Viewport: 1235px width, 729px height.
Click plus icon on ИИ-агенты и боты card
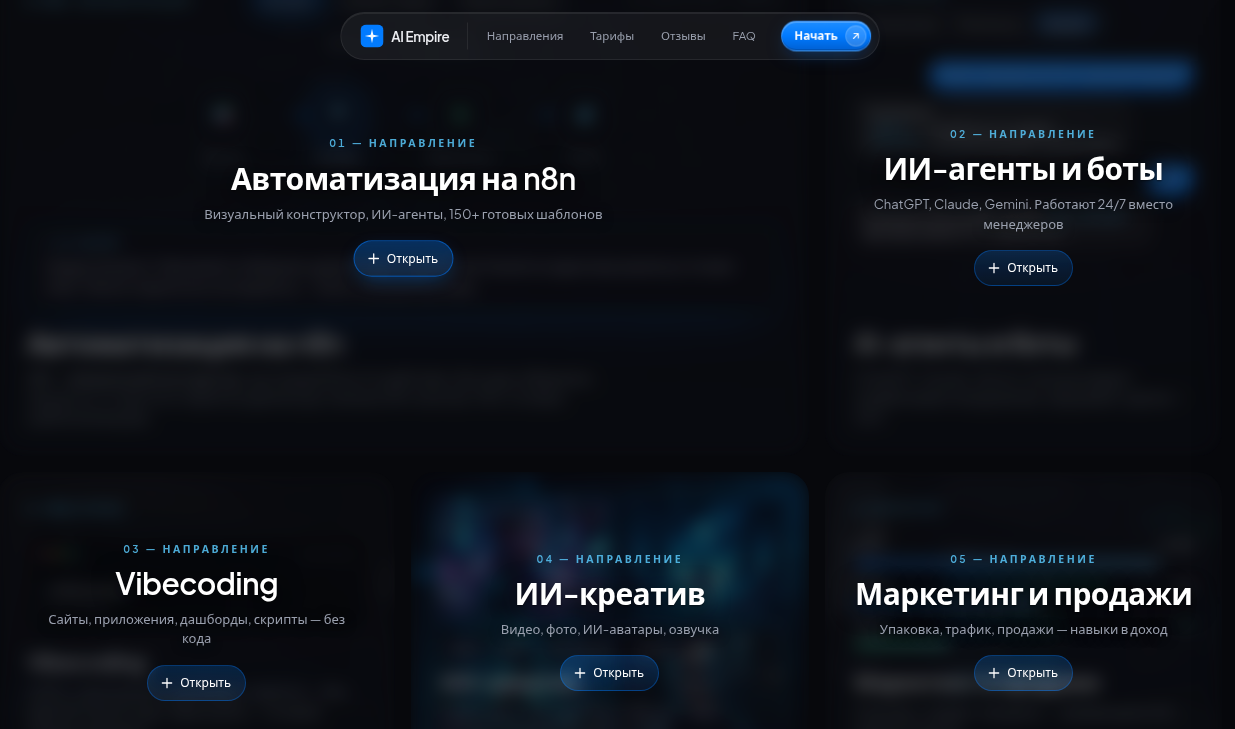click(x=994, y=268)
